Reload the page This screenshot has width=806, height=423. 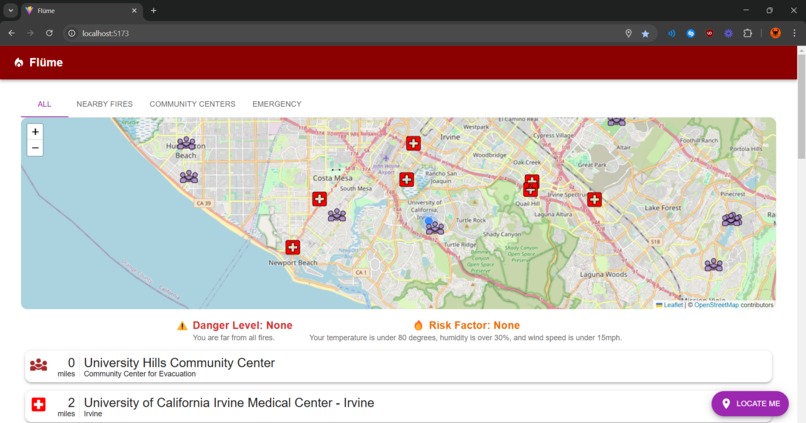click(x=49, y=33)
